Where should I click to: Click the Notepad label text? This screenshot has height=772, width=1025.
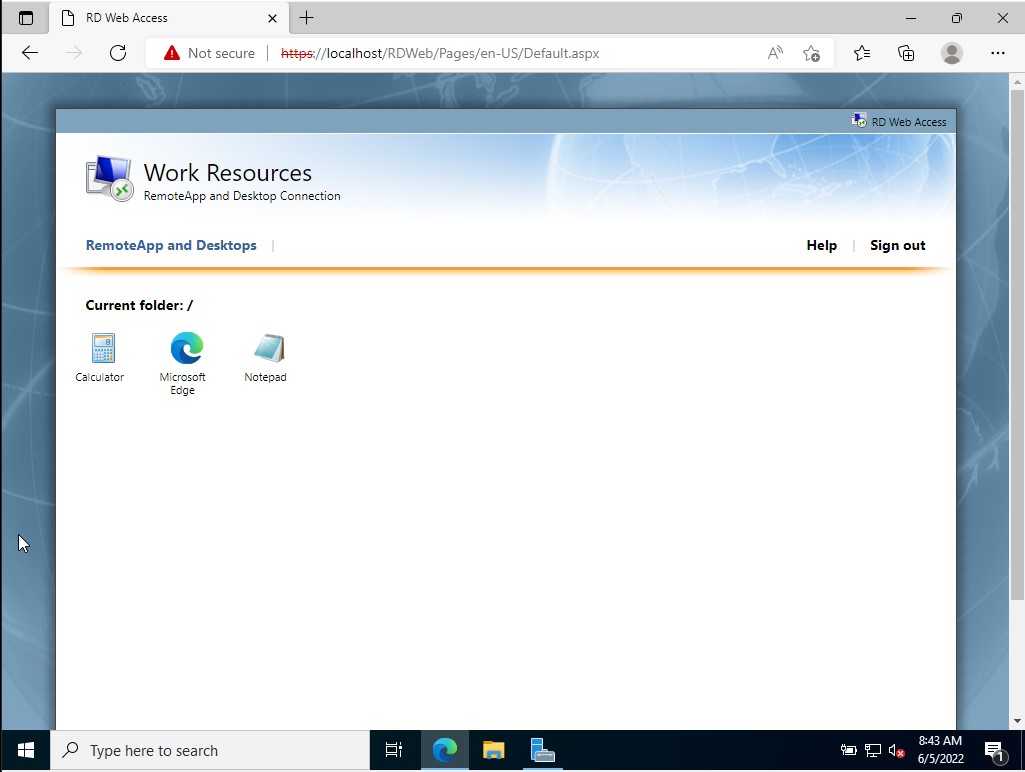[265, 377]
